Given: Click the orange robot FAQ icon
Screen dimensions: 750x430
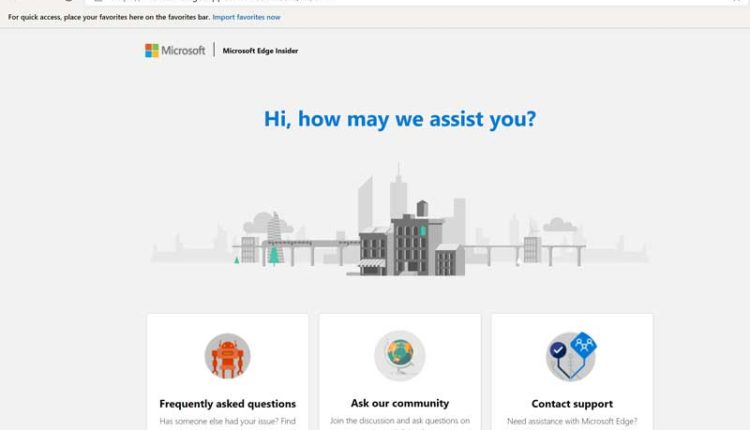Looking at the screenshot, I should [228, 356].
